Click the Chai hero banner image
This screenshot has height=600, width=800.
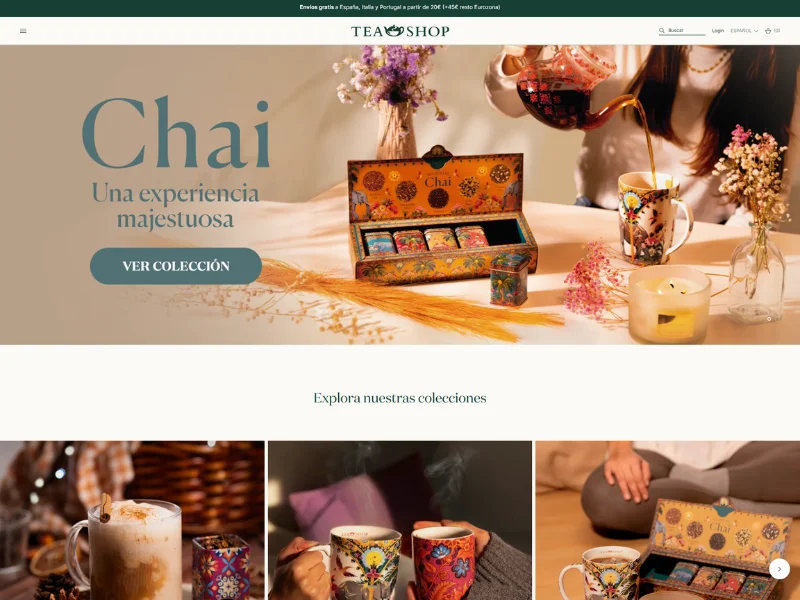[400, 195]
